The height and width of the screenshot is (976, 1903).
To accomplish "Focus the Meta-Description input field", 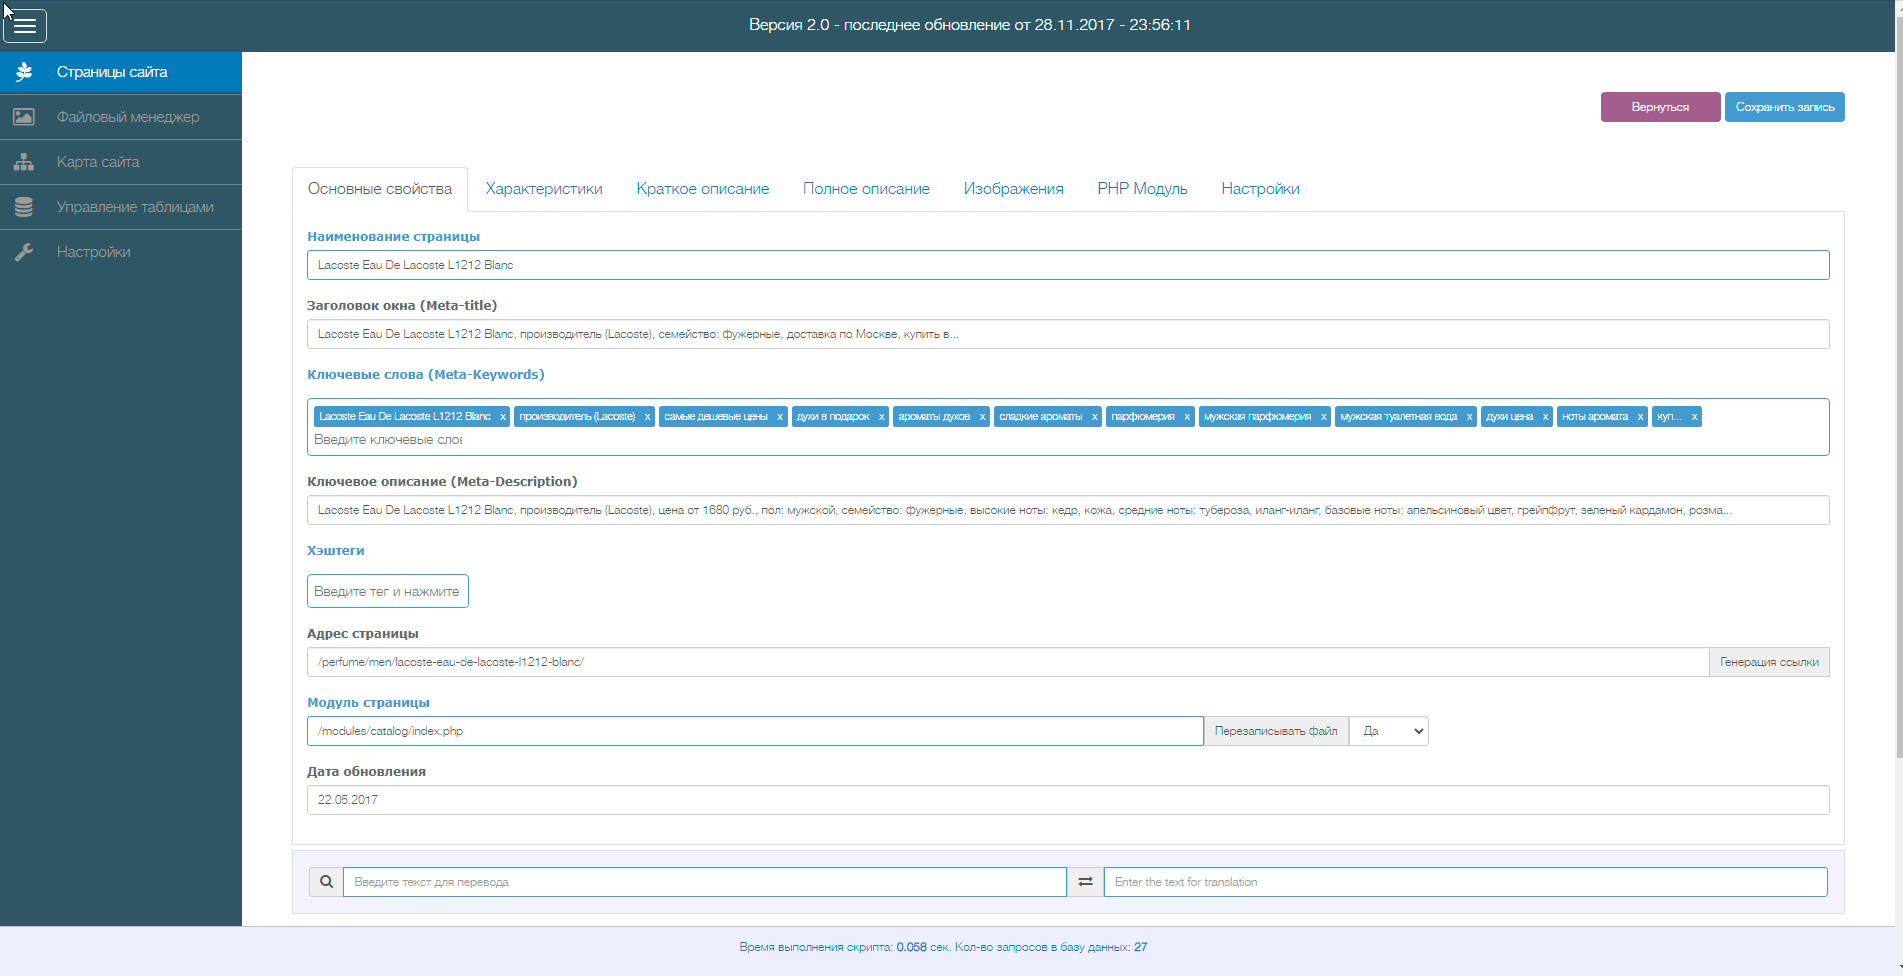I will (x=1068, y=510).
